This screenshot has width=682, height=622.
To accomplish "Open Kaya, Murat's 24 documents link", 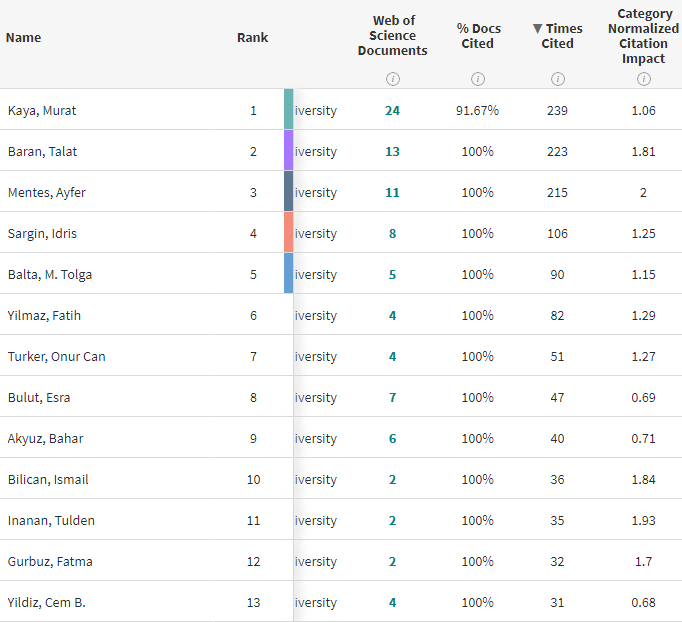I will 392,110.
